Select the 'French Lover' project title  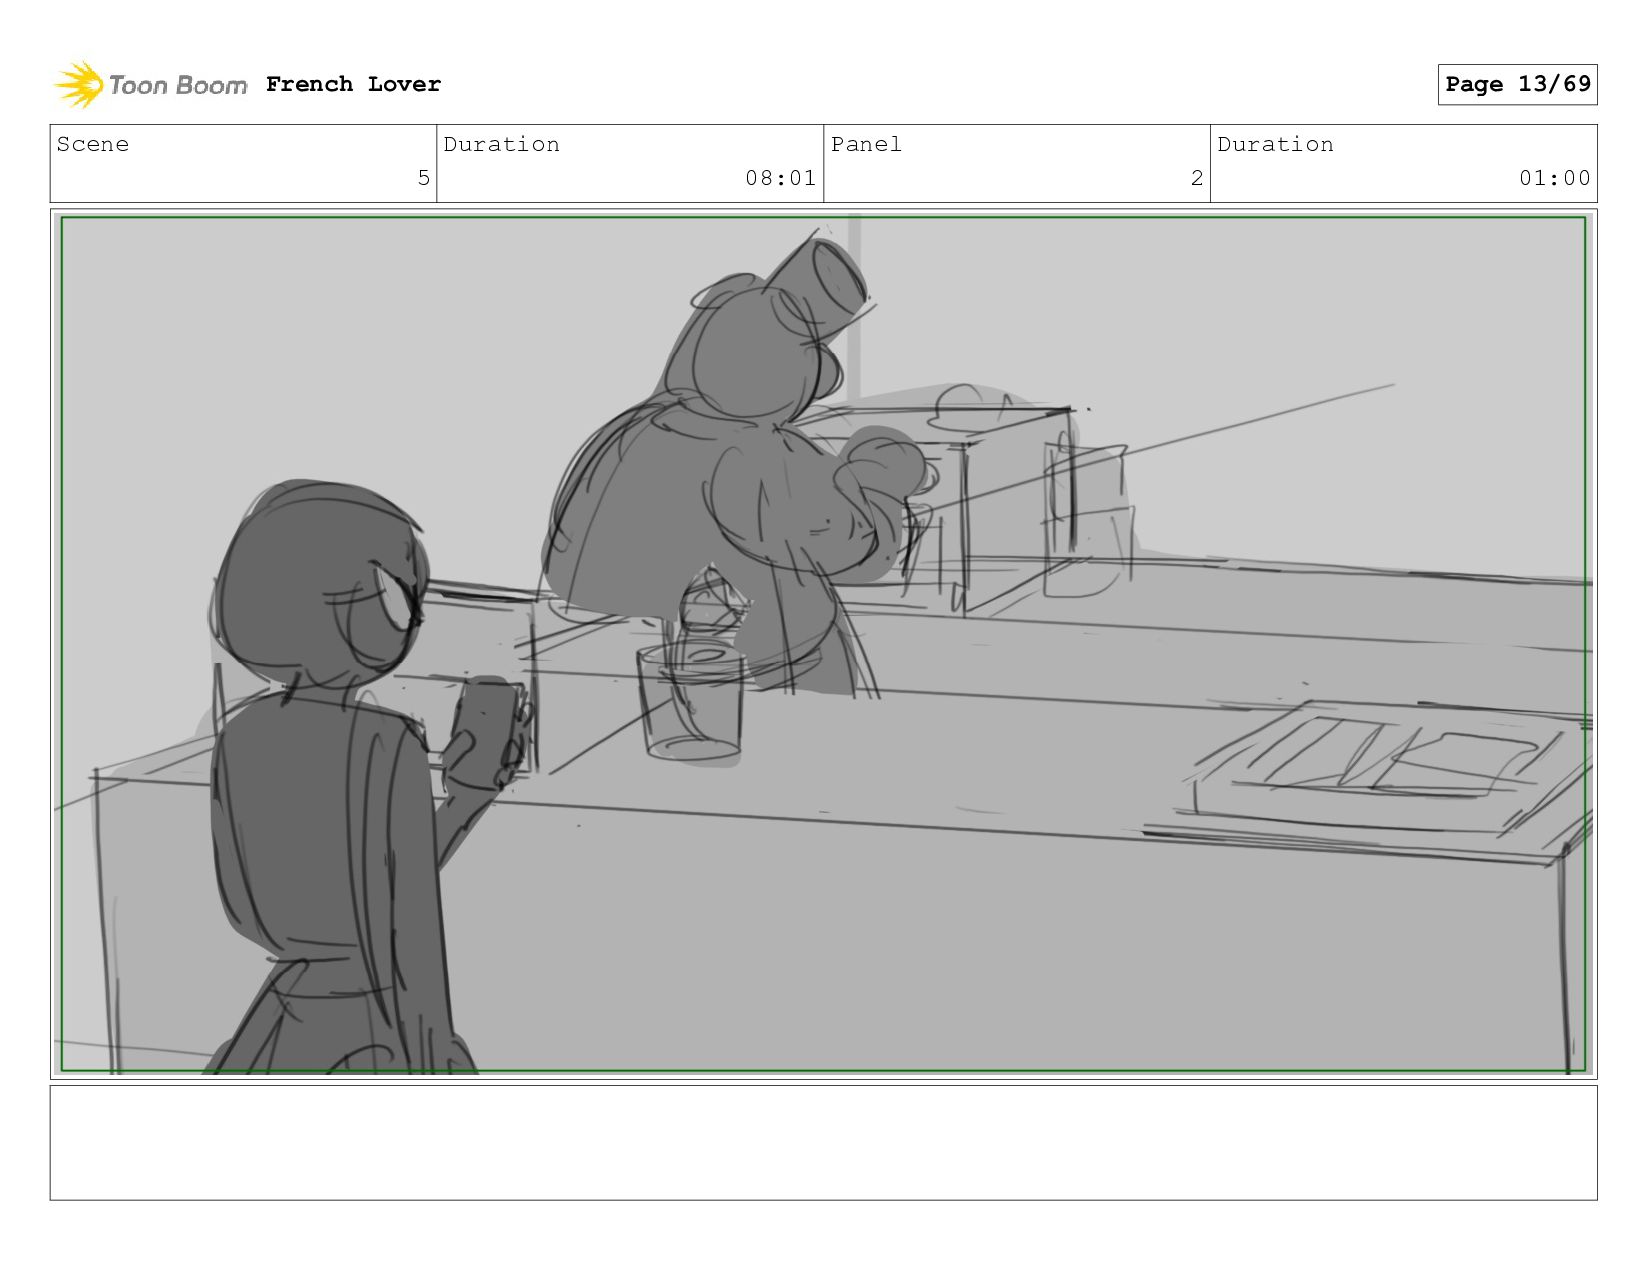point(353,84)
